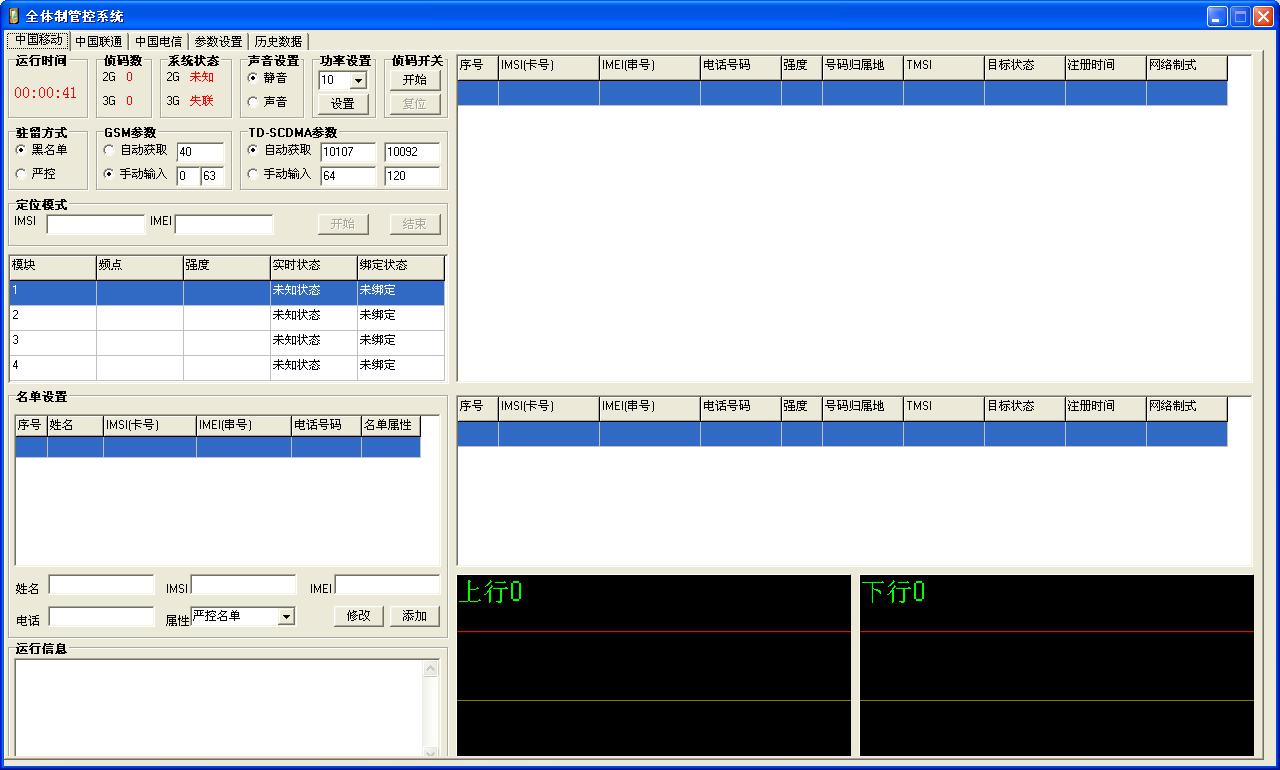Expand the 功率设置 dropdown
The width and height of the screenshot is (1280, 770).
(x=358, y=80)
